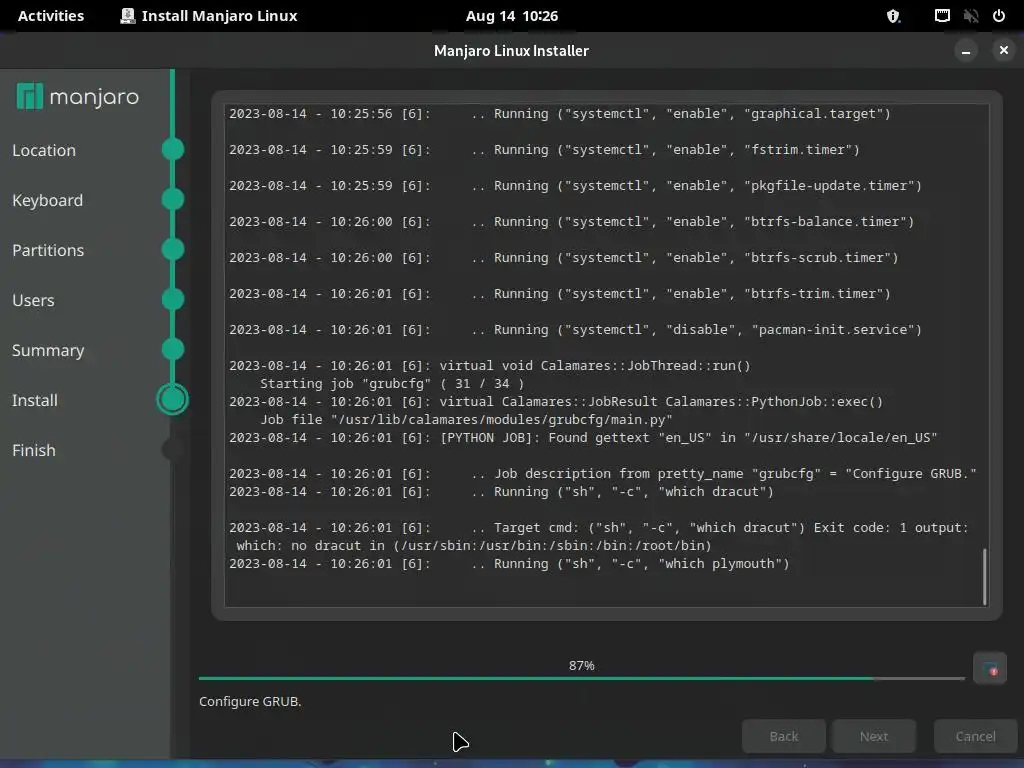The width and height of the screenshot is (1024, 768).
Task: Click log line enabling "btrfs-scrub.timer"
Action: tap(564, 257)
